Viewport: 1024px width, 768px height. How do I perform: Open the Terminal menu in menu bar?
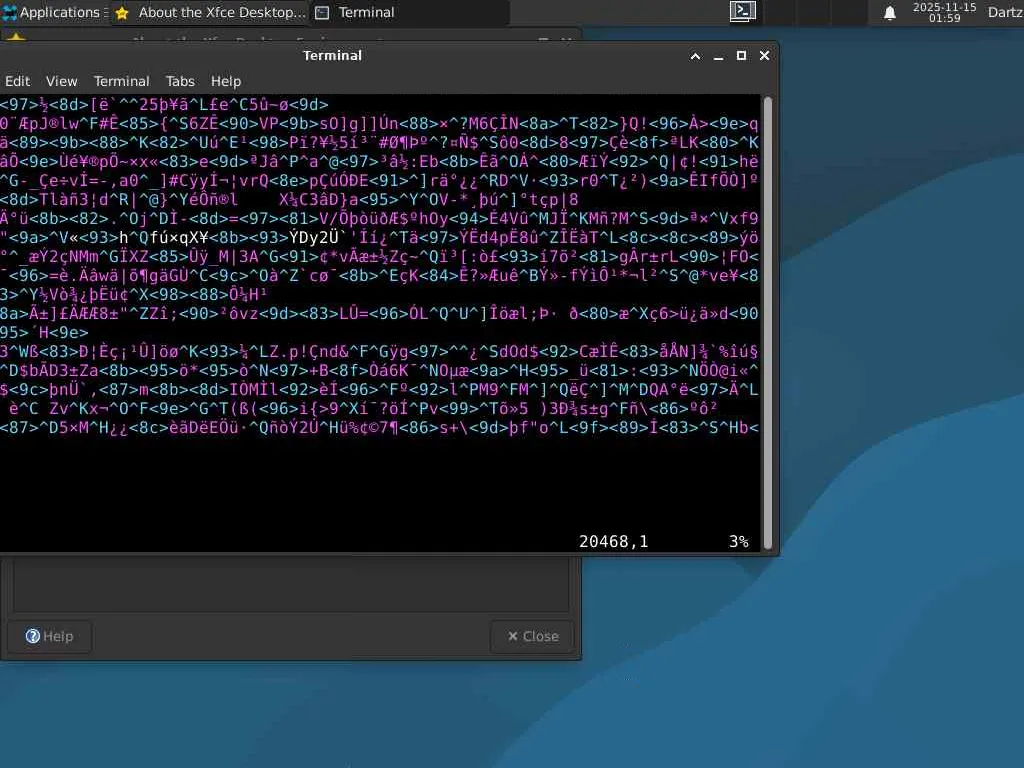coord(121,81)
